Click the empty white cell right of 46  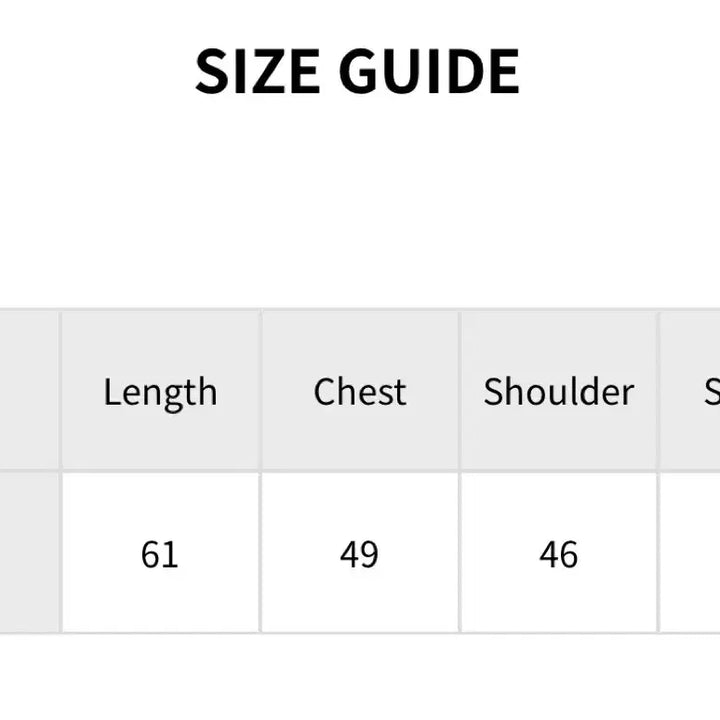691,553
